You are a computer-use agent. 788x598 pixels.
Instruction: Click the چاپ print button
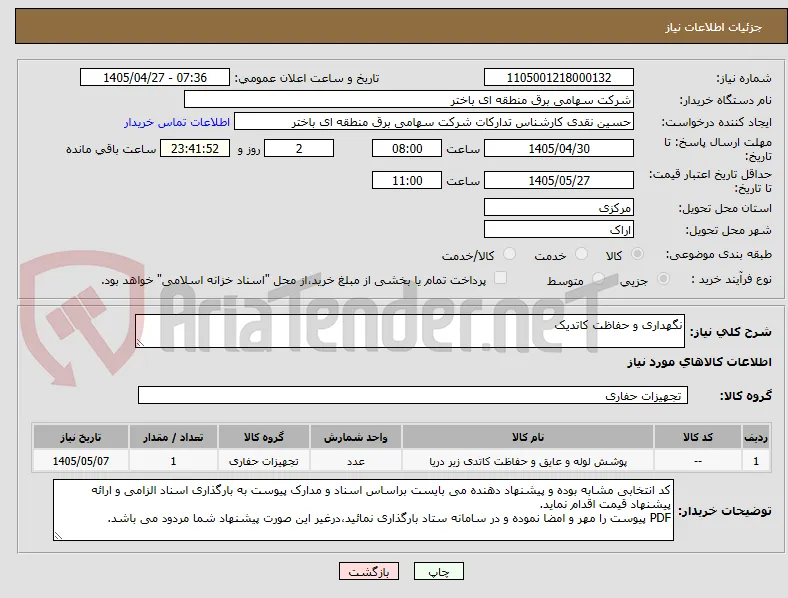[439, 571]
